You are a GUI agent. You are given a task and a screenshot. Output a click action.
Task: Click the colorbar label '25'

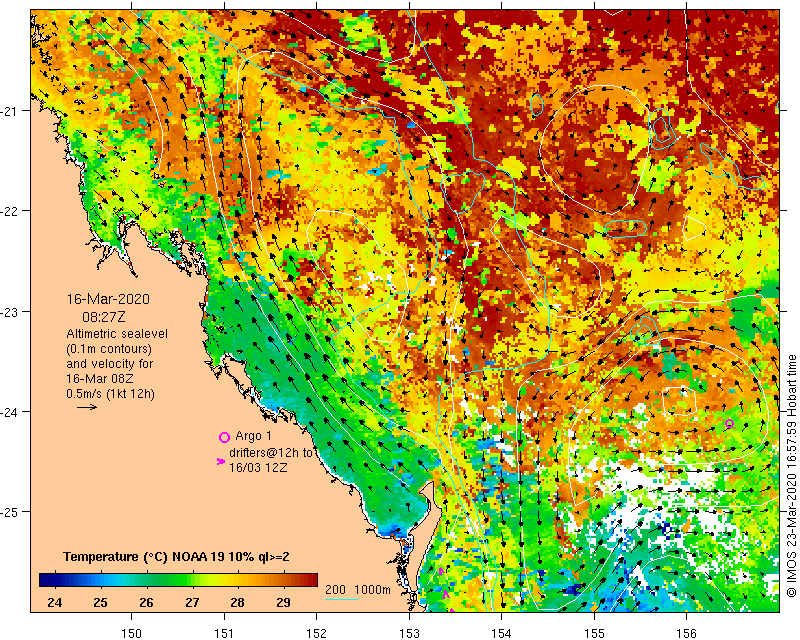pos(101,603)
